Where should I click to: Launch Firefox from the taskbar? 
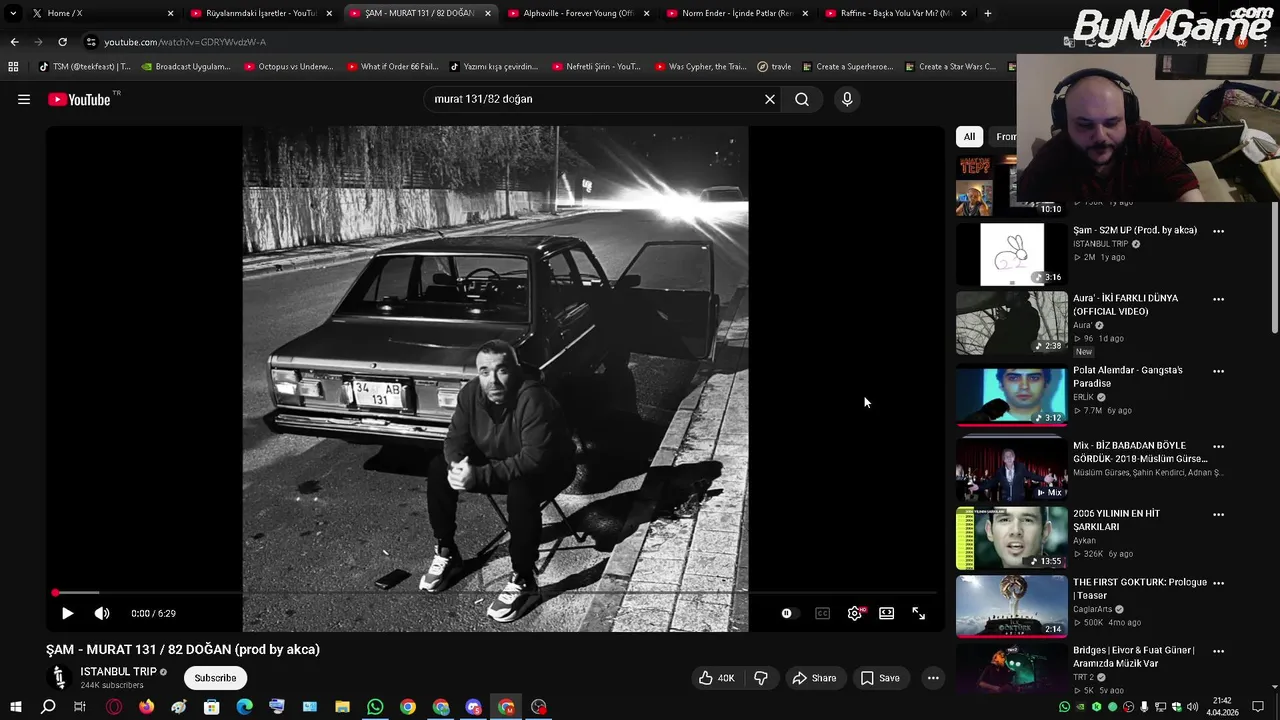point(146,707)
